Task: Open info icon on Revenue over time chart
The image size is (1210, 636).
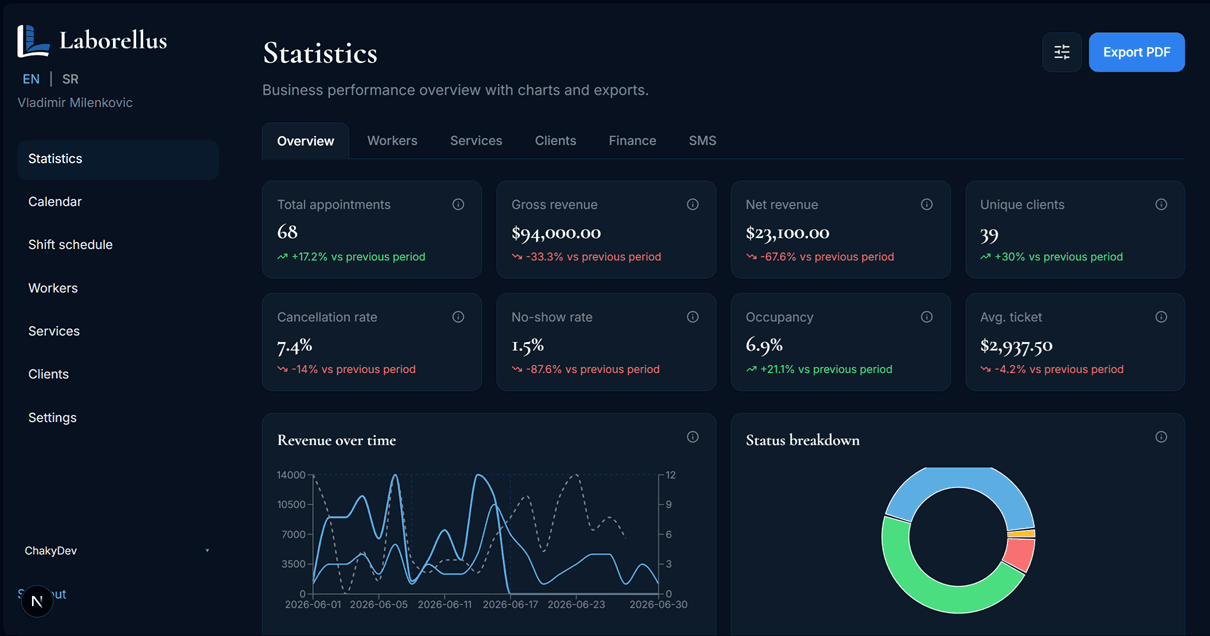Action: (x=692, y=437)
